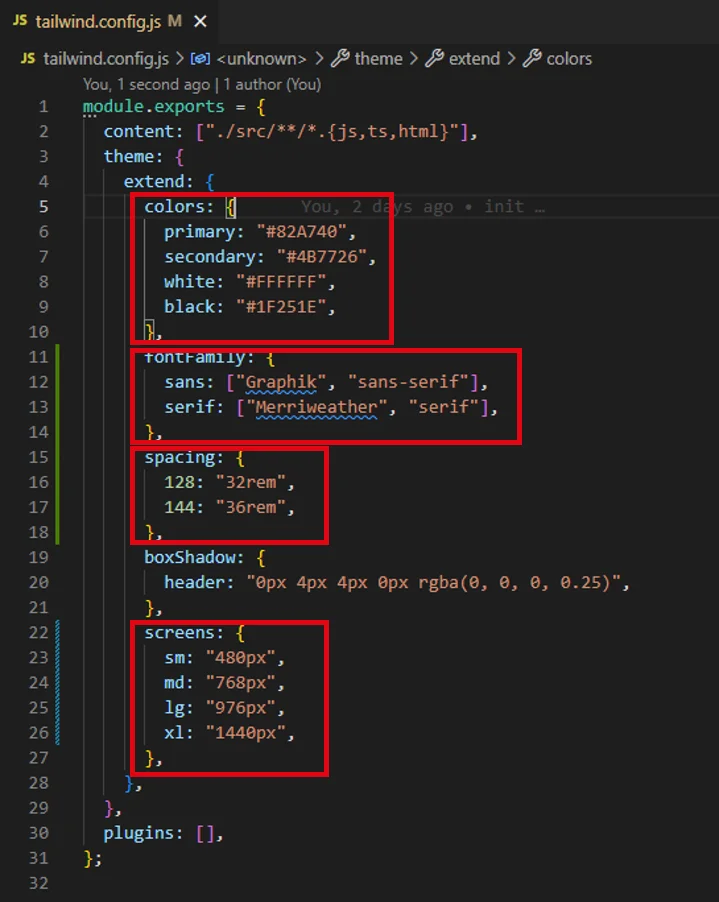Screen dimensions: 719x902
Task: Click the black color value "#1F251E"
Action: 281,307
